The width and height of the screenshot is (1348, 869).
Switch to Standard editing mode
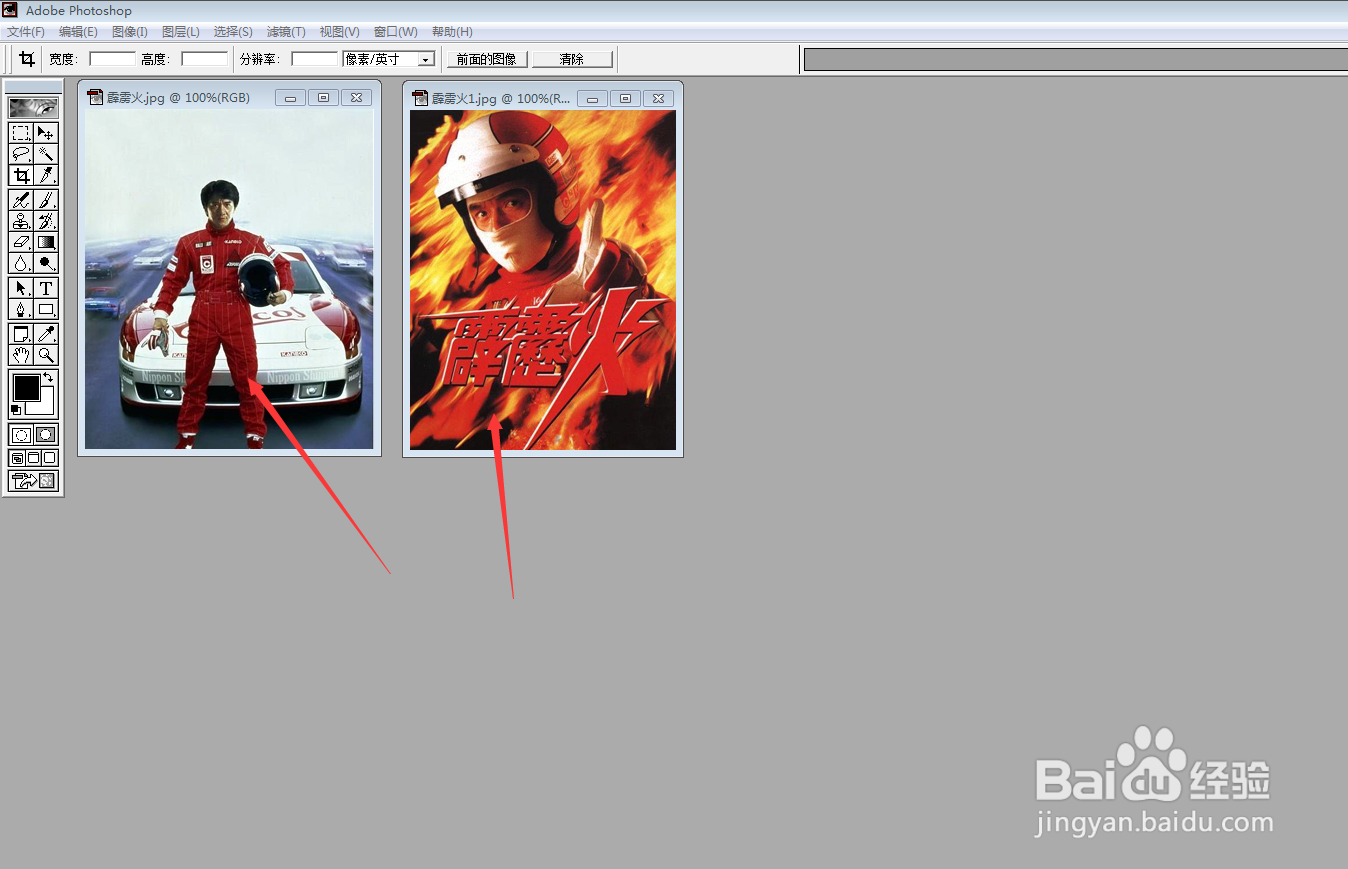pos(21,435)
